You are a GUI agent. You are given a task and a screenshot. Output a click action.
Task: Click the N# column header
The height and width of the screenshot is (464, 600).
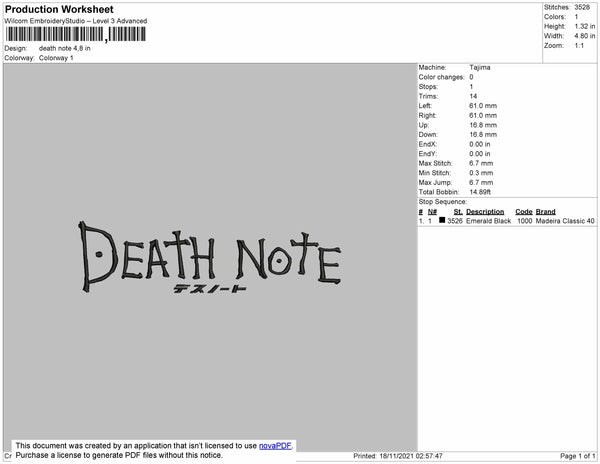coord(432,212)
